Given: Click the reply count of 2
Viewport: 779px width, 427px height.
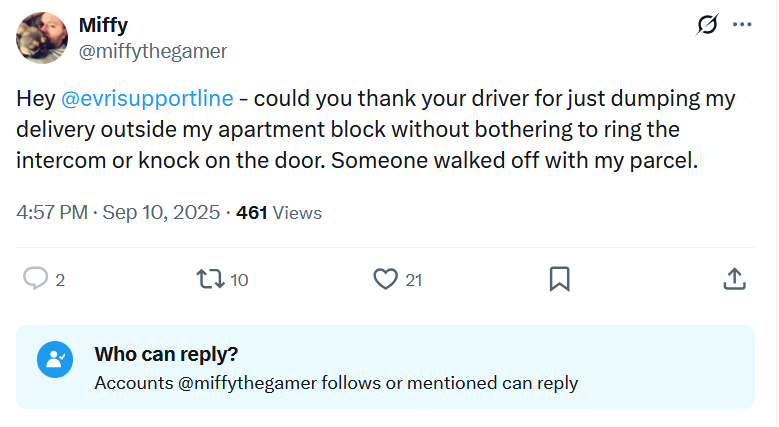Looking at the screenshot, I should [x=60, y=280].
